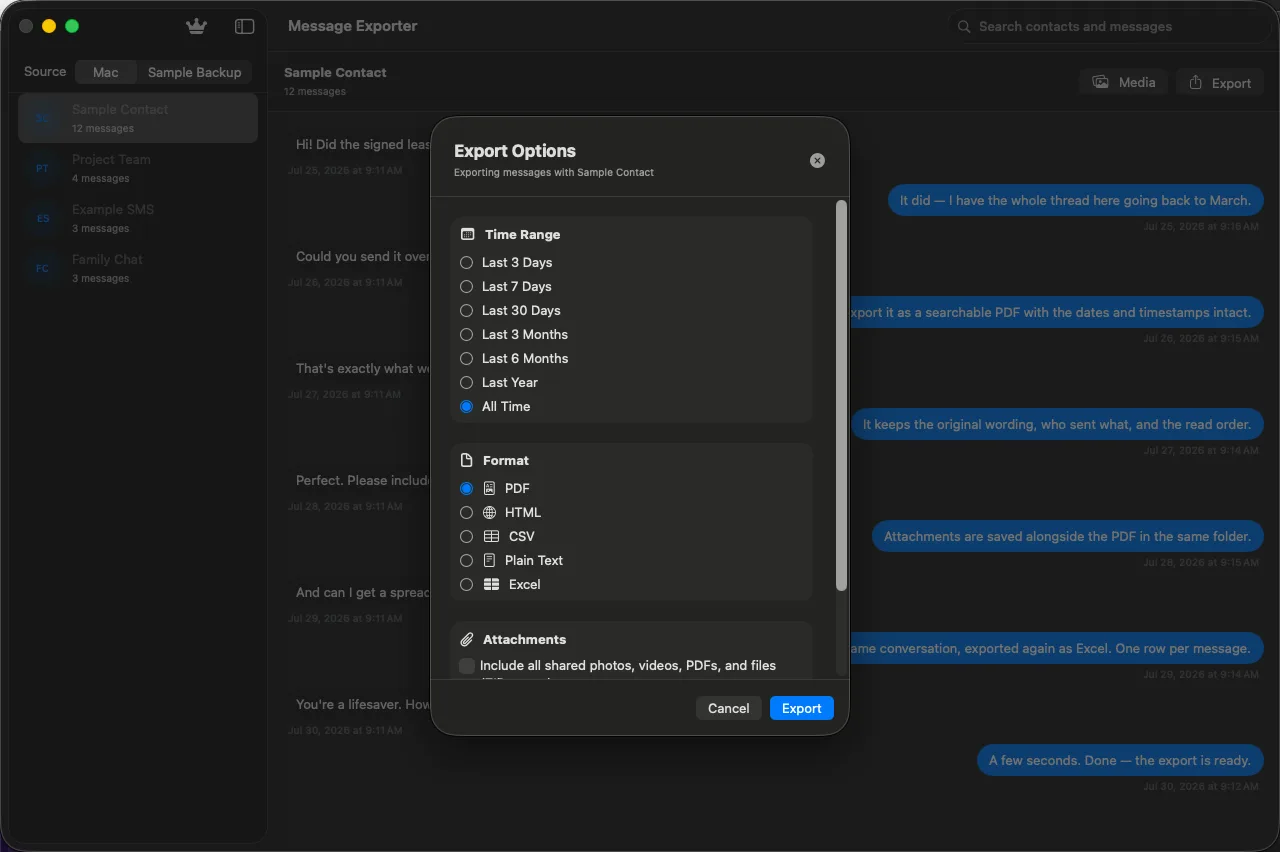The image size is (1280, 852).
Task: Toggle the sidebar panel icon
Action: click(x=244, y=26)
